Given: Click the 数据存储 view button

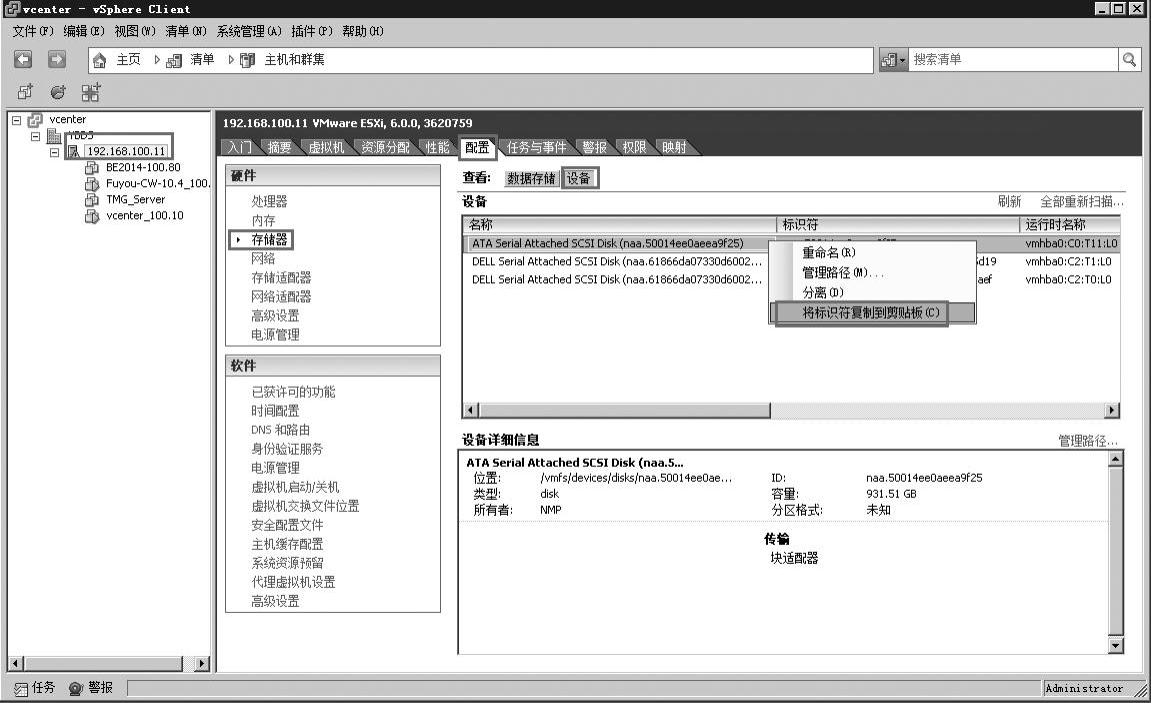Looking at the screenshot, I should click(531, 178).
